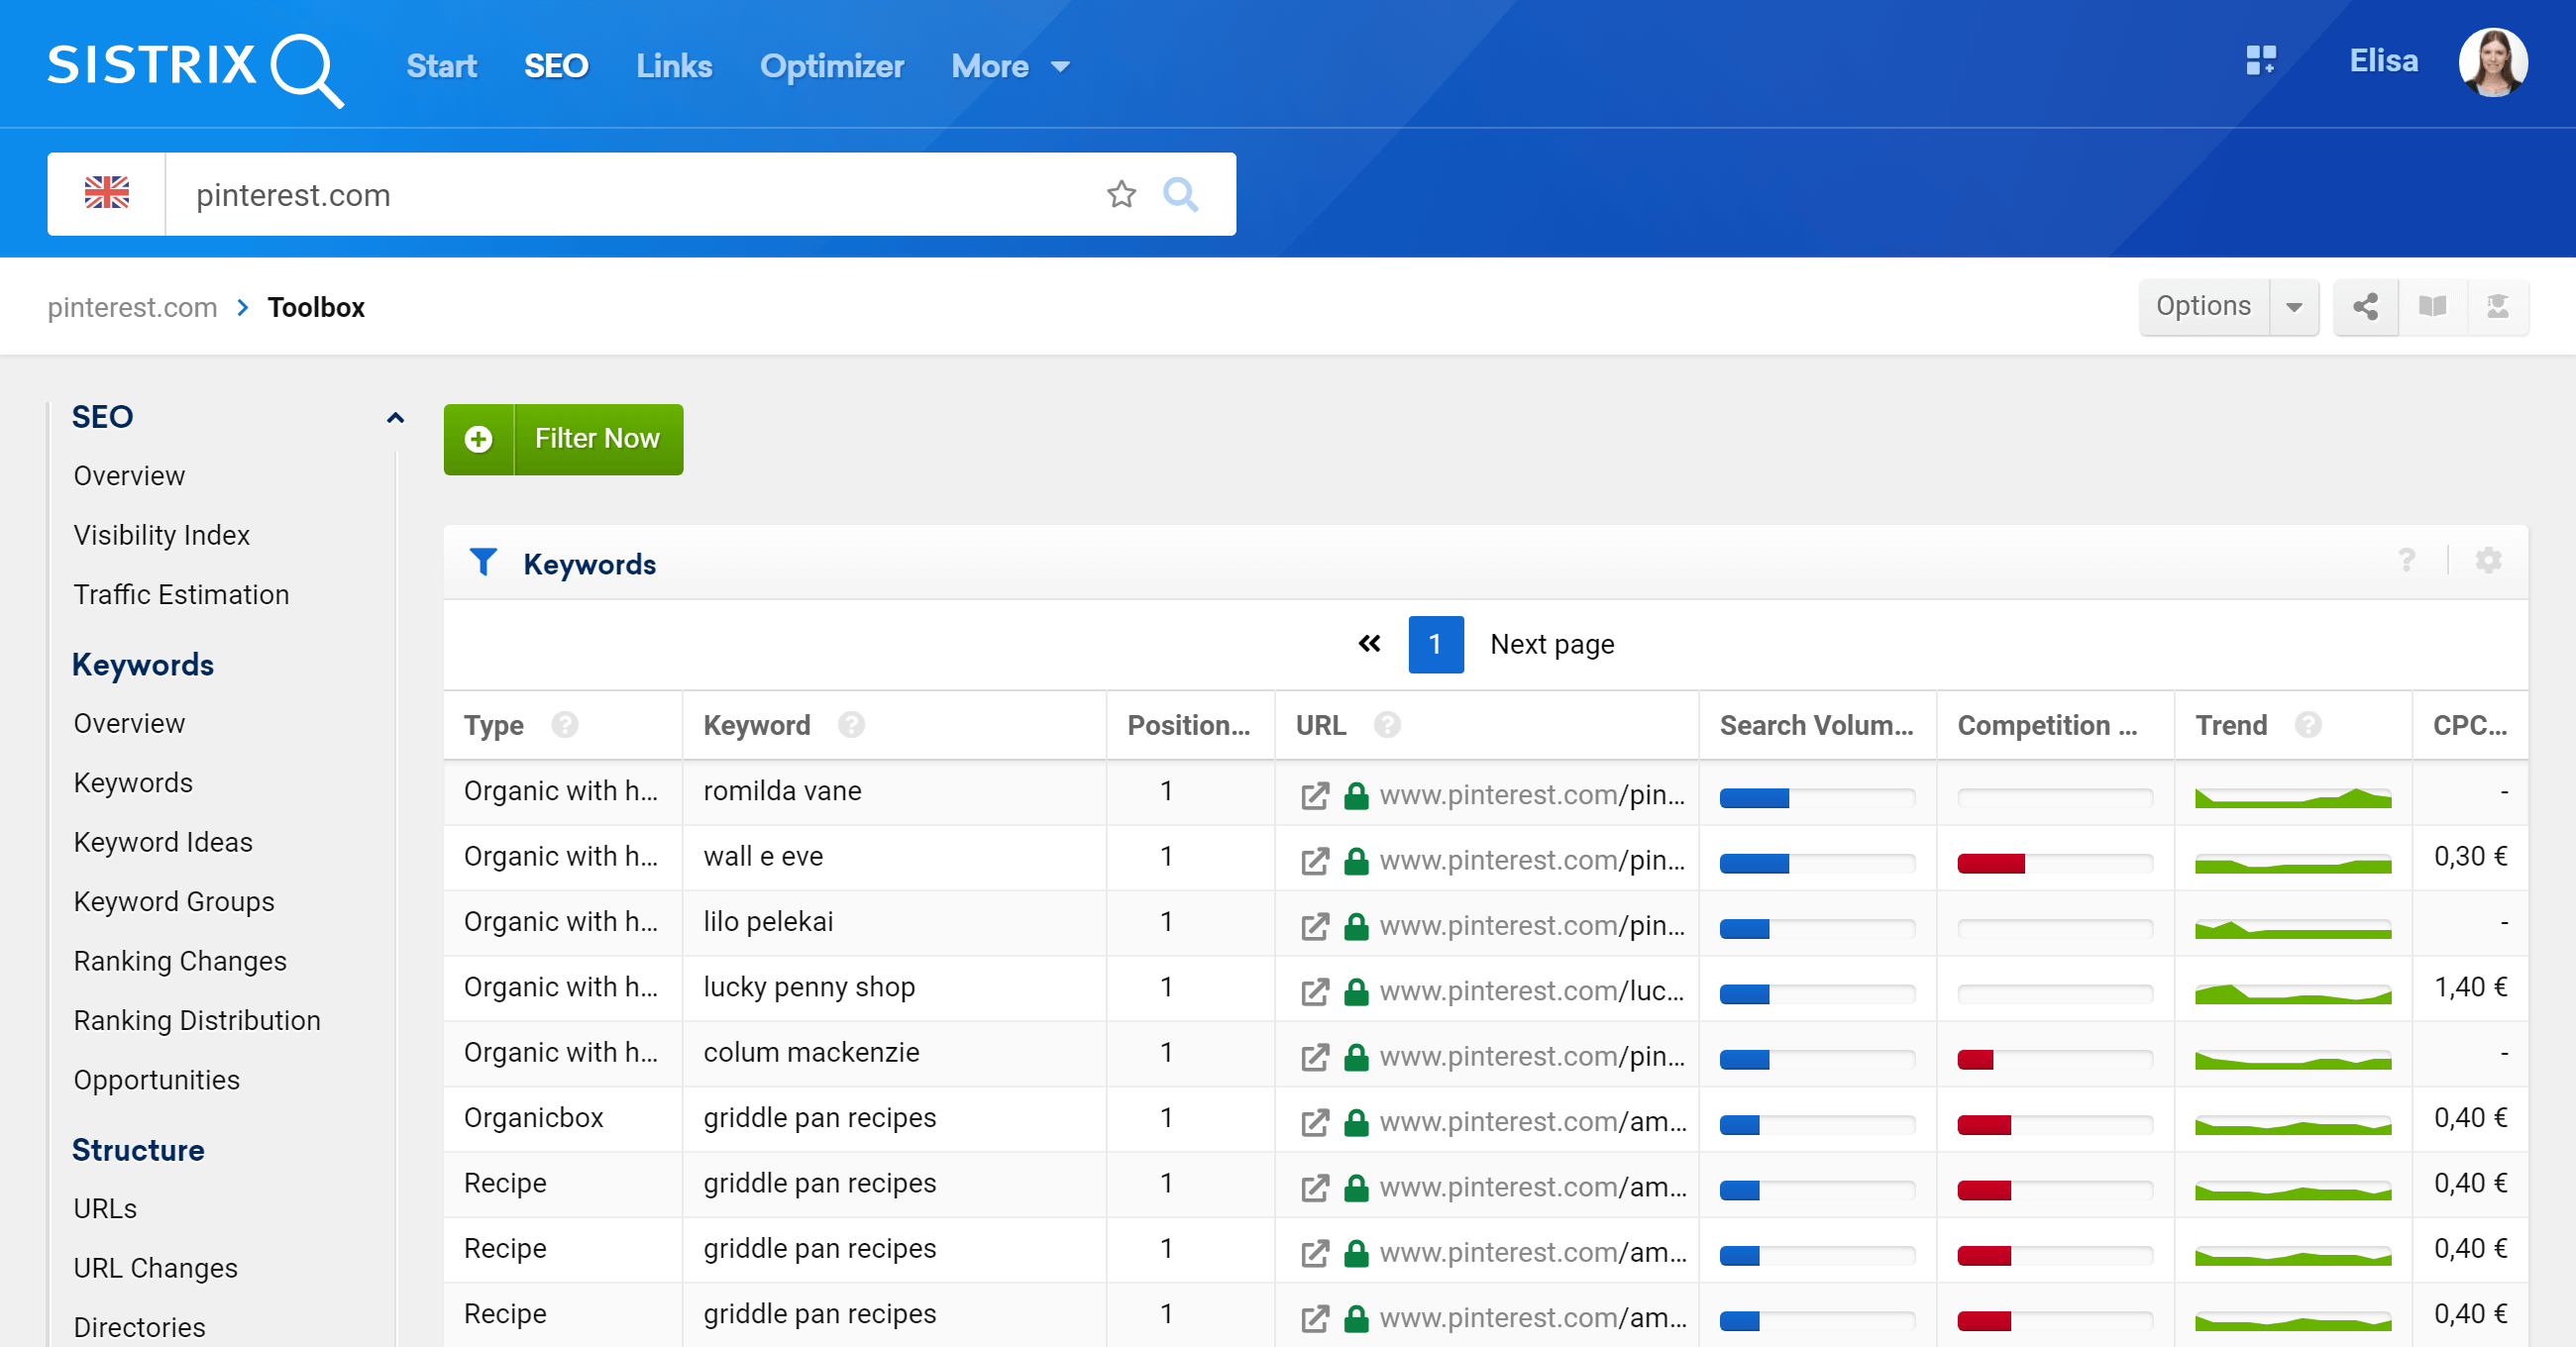The width and height of the screenshot is (2576, 1347).
Task: Show help for Type column
Action: click(564, 724)
